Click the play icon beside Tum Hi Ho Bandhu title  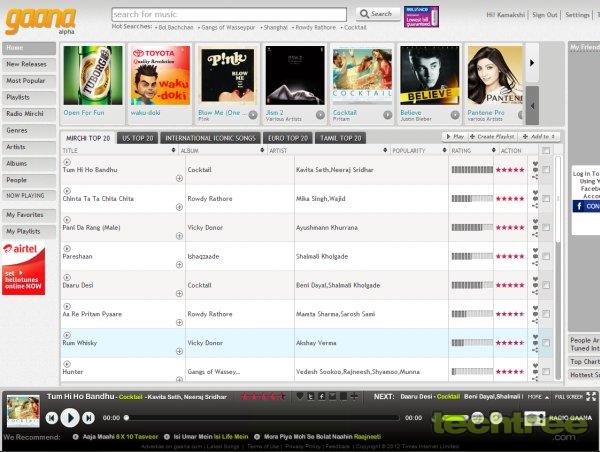click(x=67, y=162)
